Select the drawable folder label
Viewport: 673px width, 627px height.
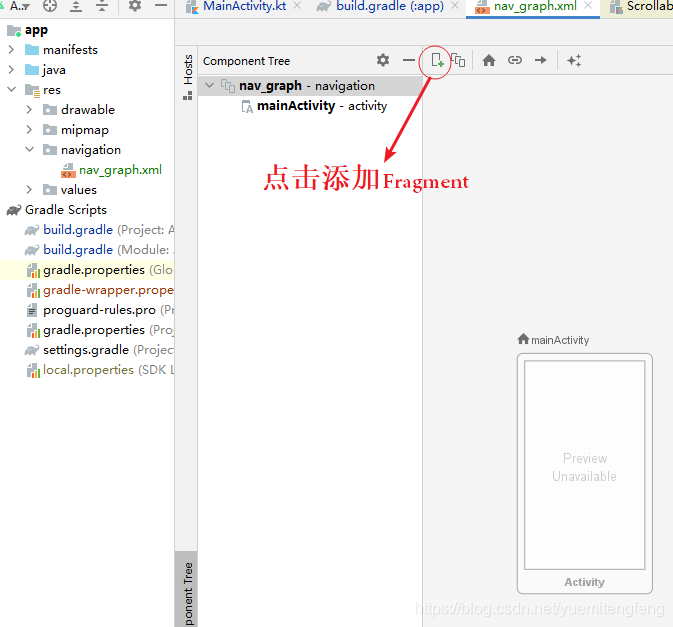click(88, 110)
